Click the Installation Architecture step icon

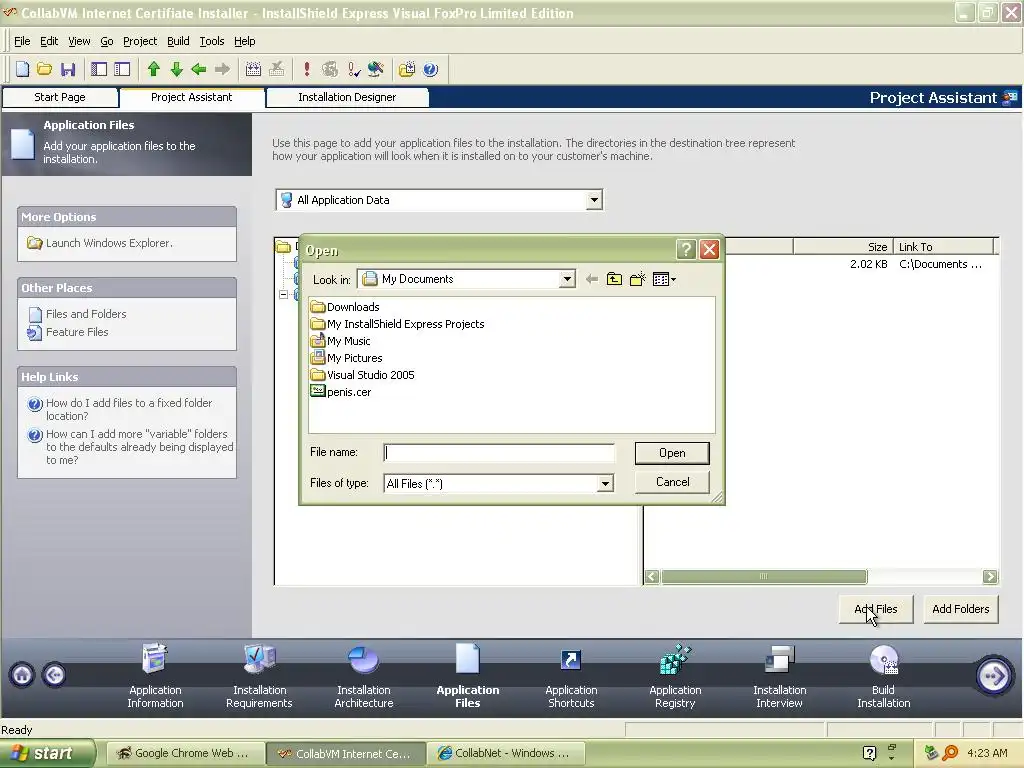[x=363, y=659]
